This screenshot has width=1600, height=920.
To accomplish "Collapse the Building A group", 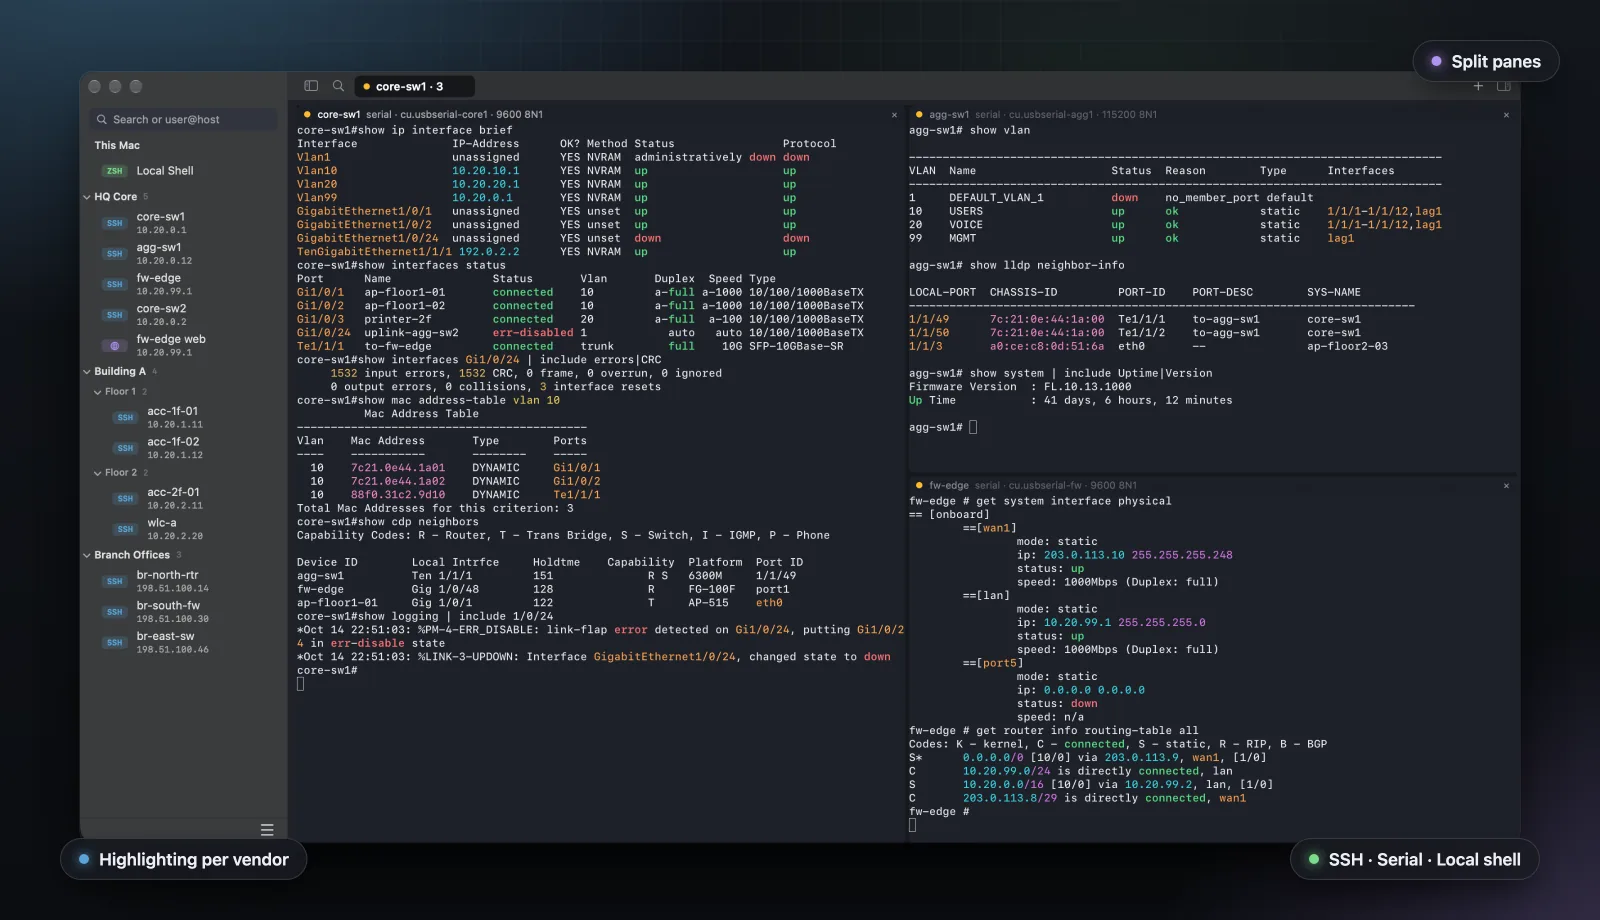I will 87,372.
